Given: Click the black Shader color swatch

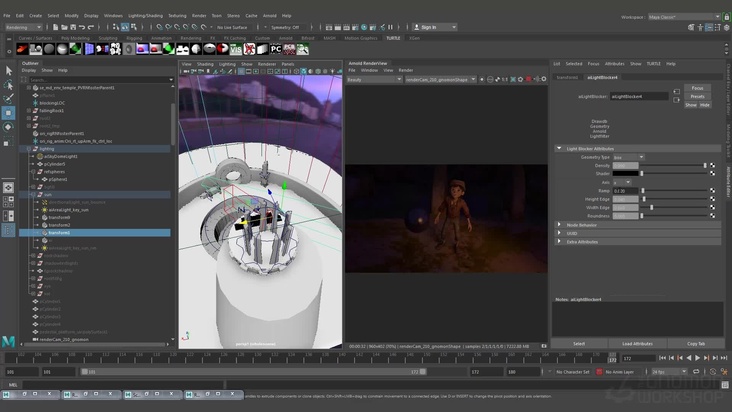Looking at the screenshot, I should tap(625, 174).
